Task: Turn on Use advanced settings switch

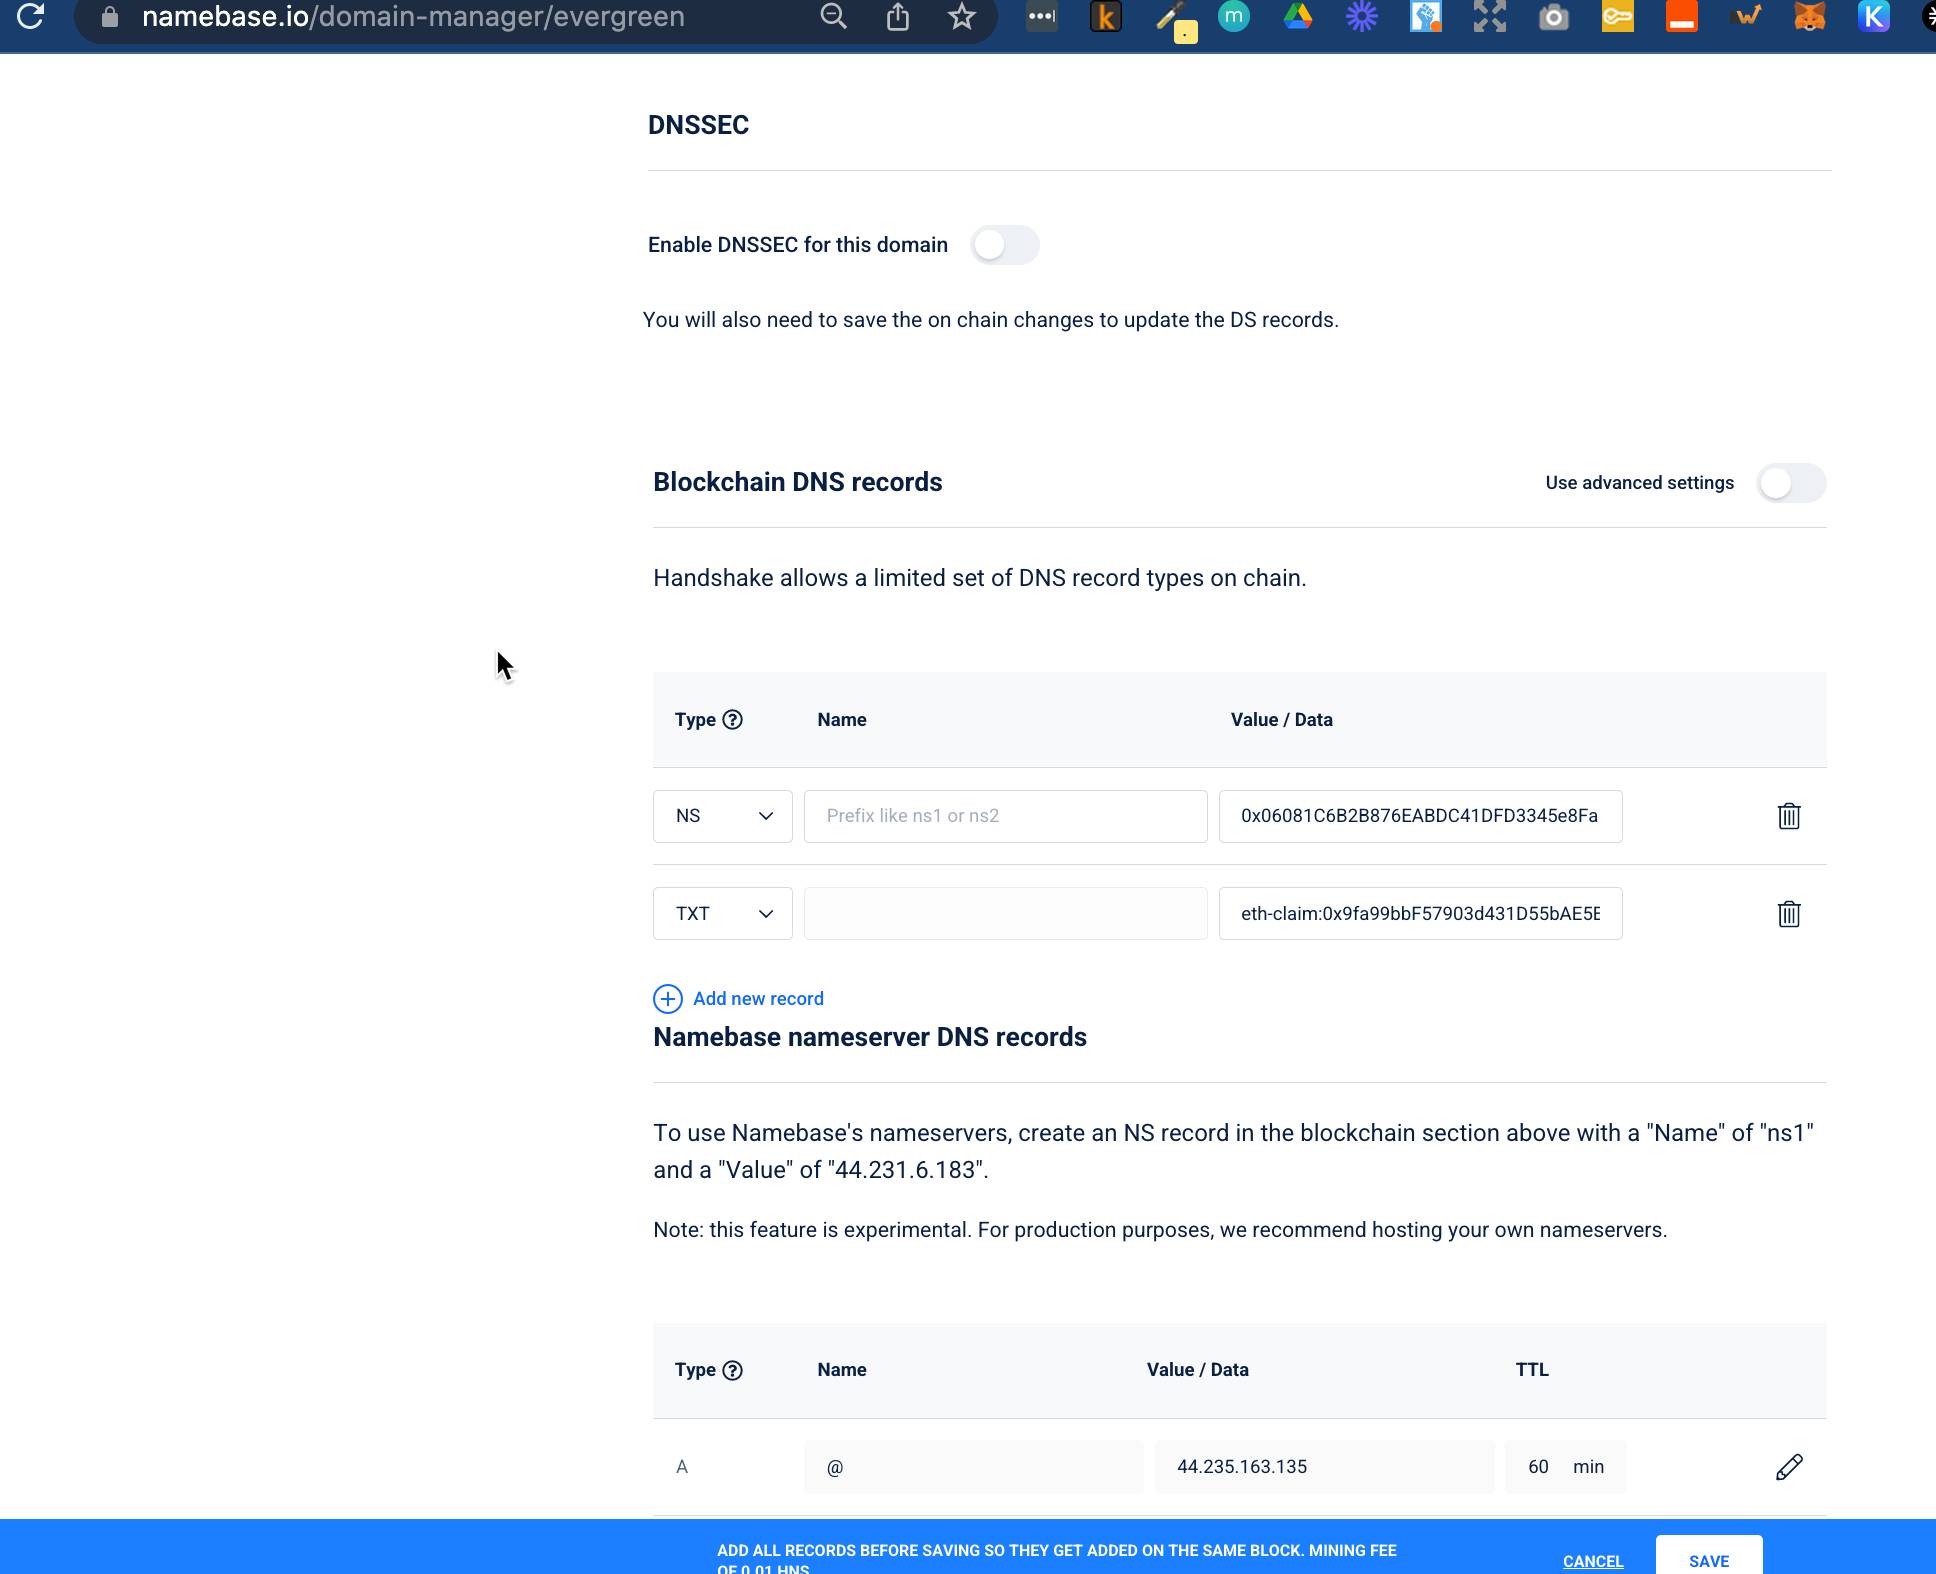Action: click(x=1791, y=483)
